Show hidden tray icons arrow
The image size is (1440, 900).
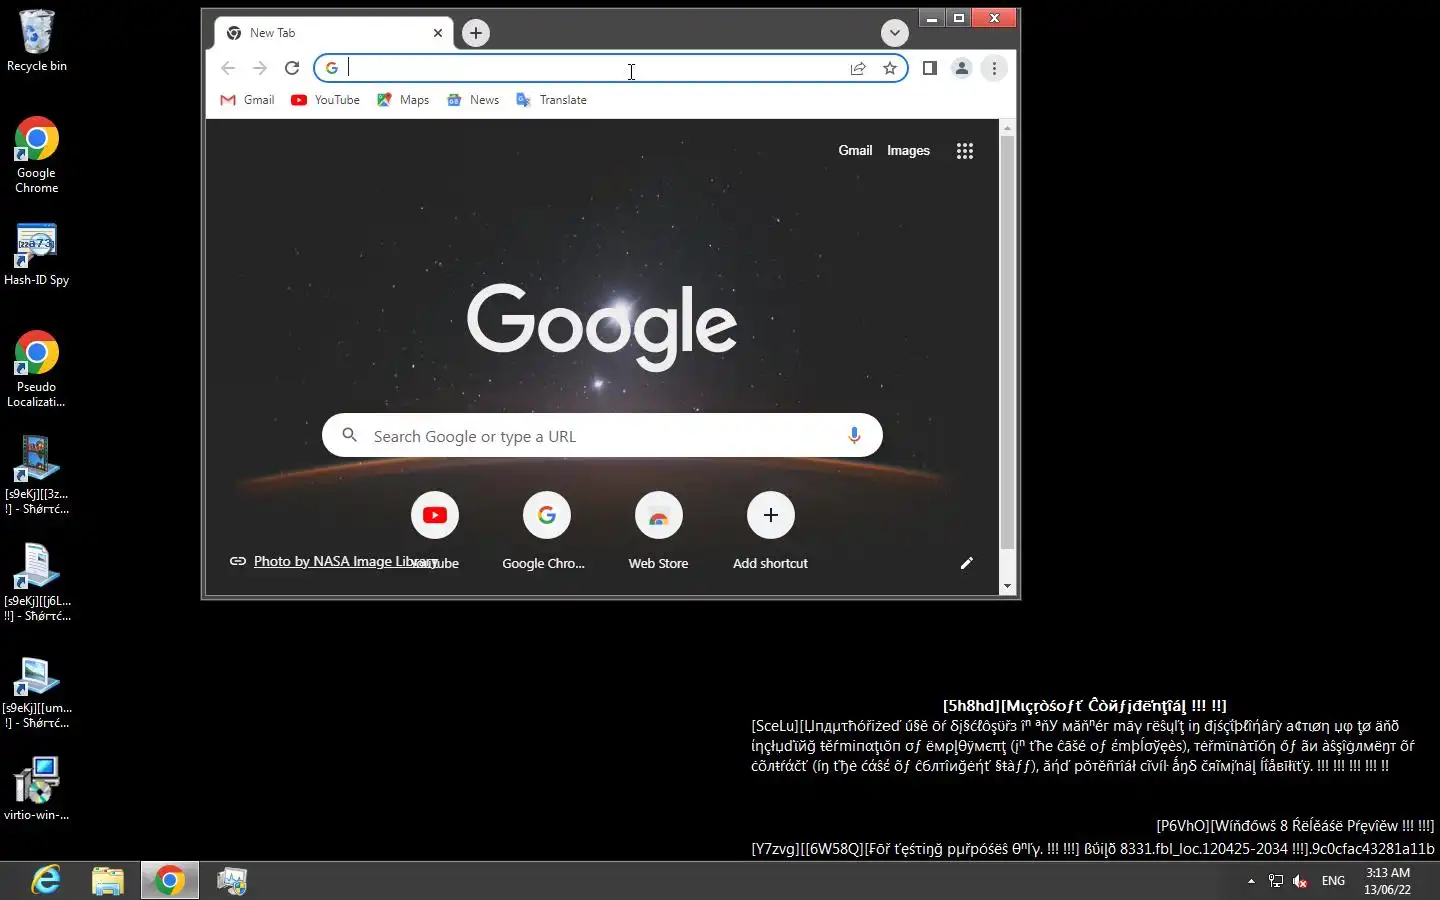click(x=1251, y=881)
